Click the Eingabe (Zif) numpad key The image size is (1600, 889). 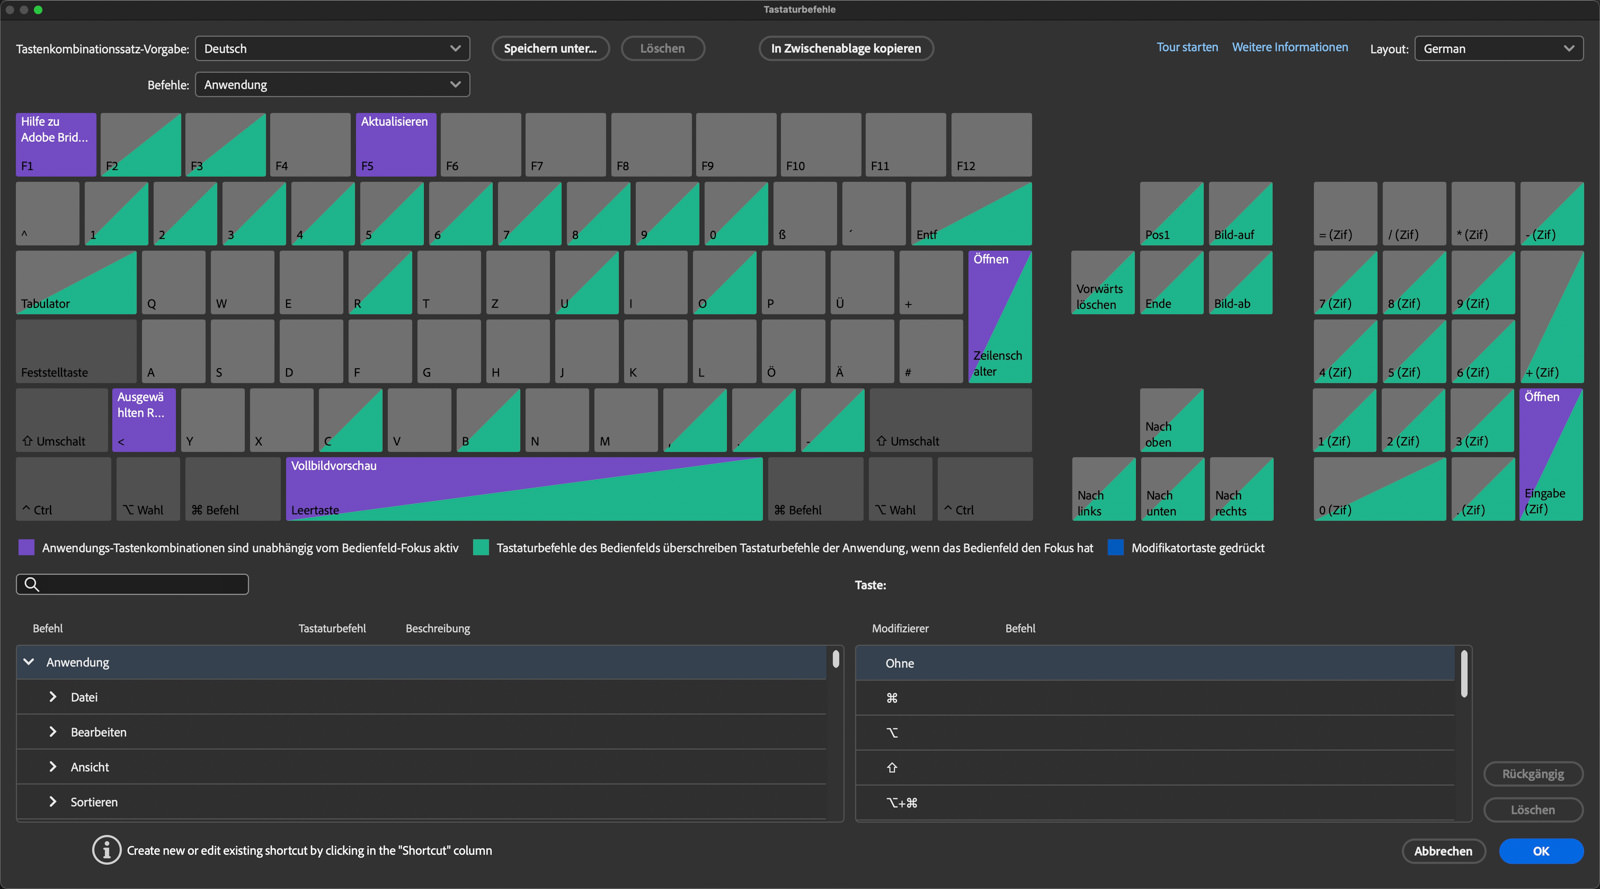pyautogui.click(x=1550, y=454)
